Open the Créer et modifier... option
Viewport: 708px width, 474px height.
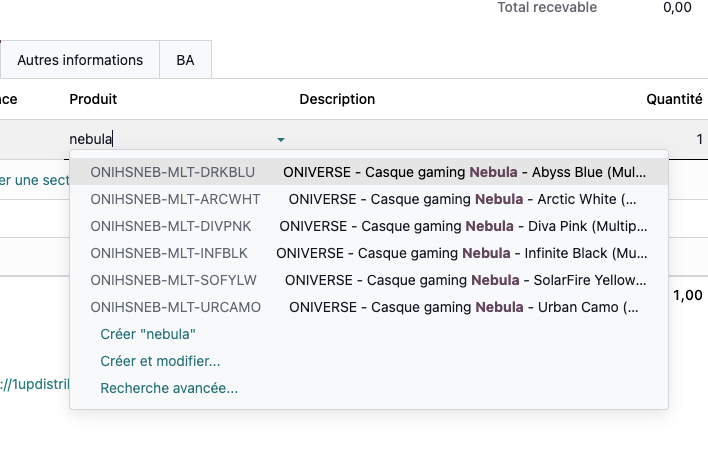pyautogui.click(x=160, y=361)
